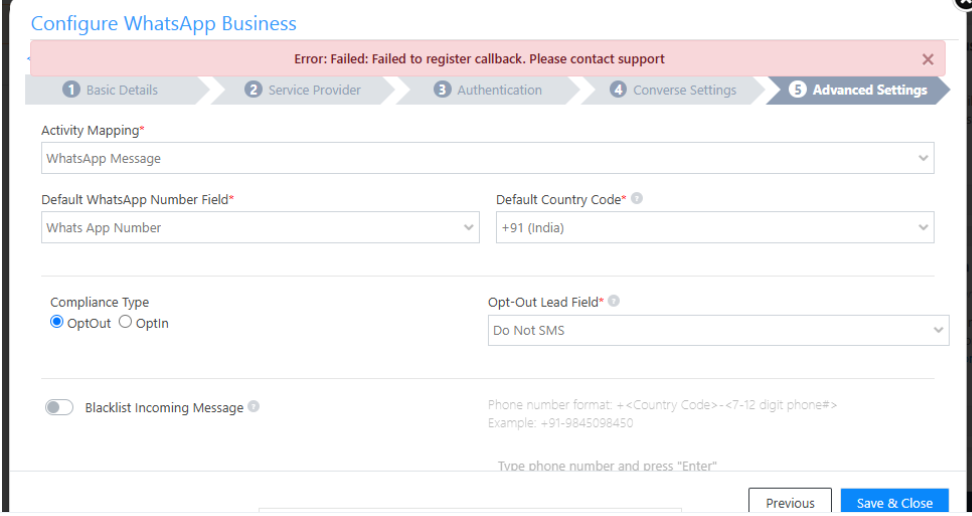Click Opt-Out Lead Field info icon
Screen dimensions: 972x516
[614, 301]
